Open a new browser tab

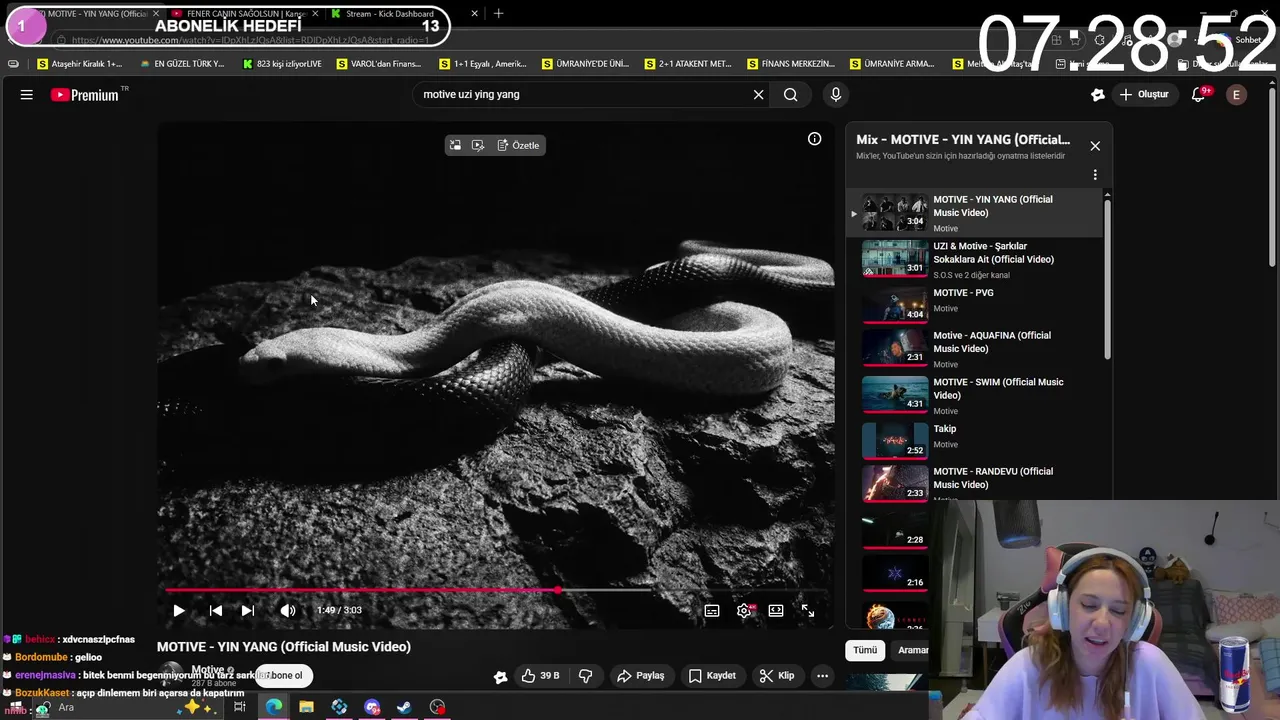pos(499,14)
